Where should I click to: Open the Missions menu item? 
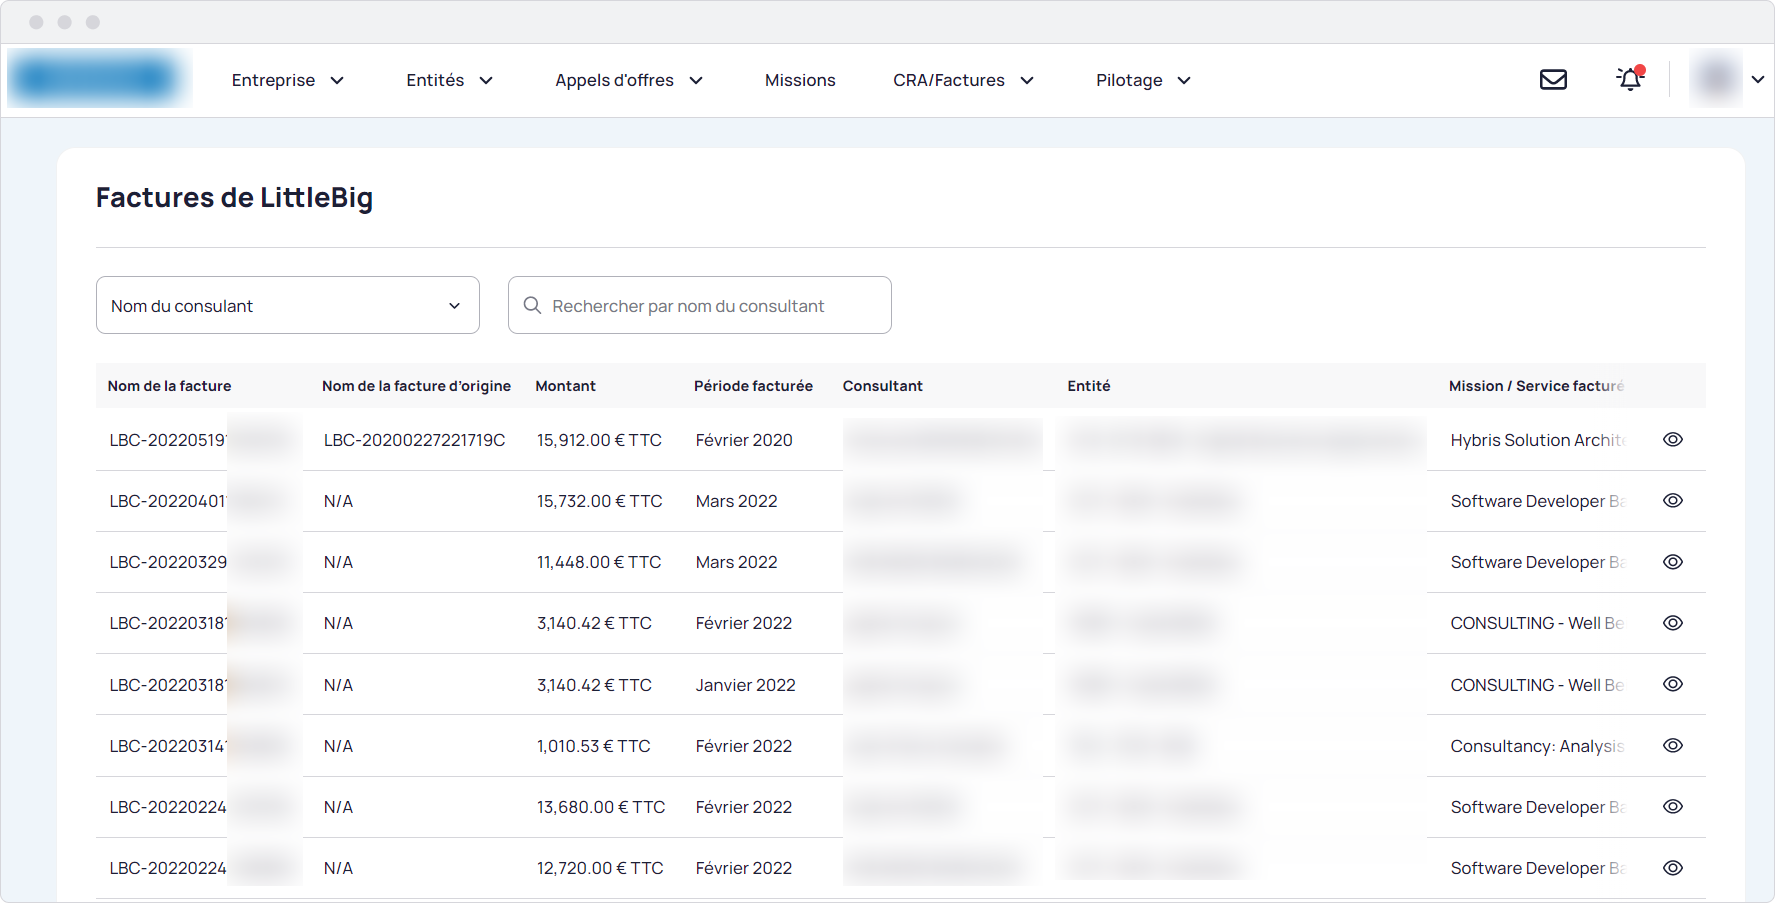click(800, 80)
